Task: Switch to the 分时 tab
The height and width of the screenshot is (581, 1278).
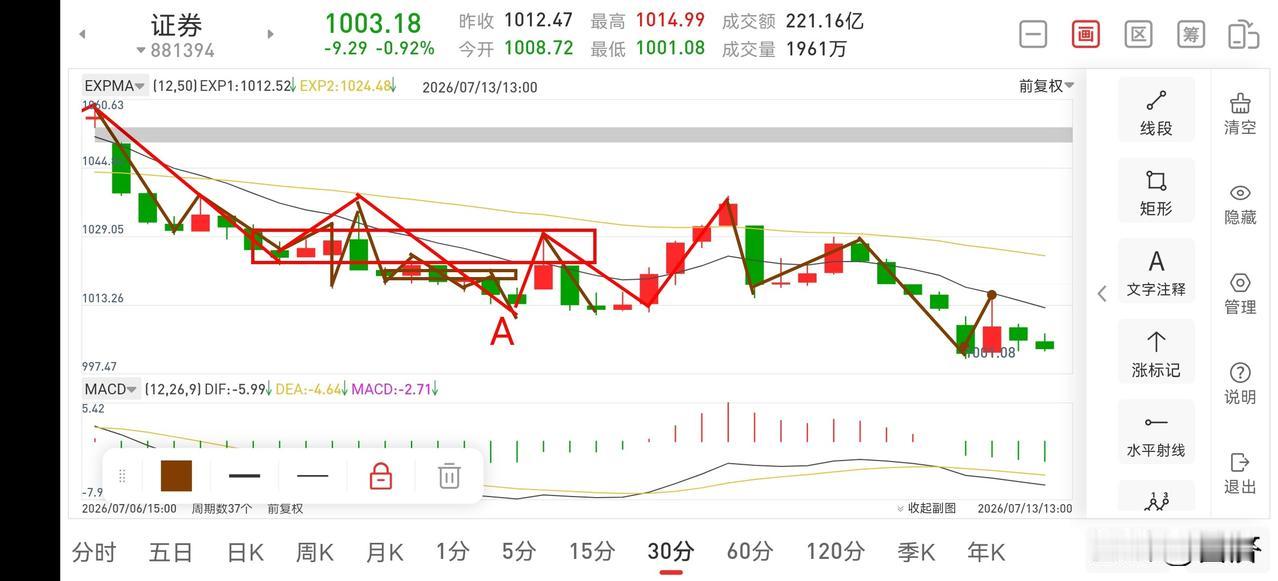Action: 94,551
